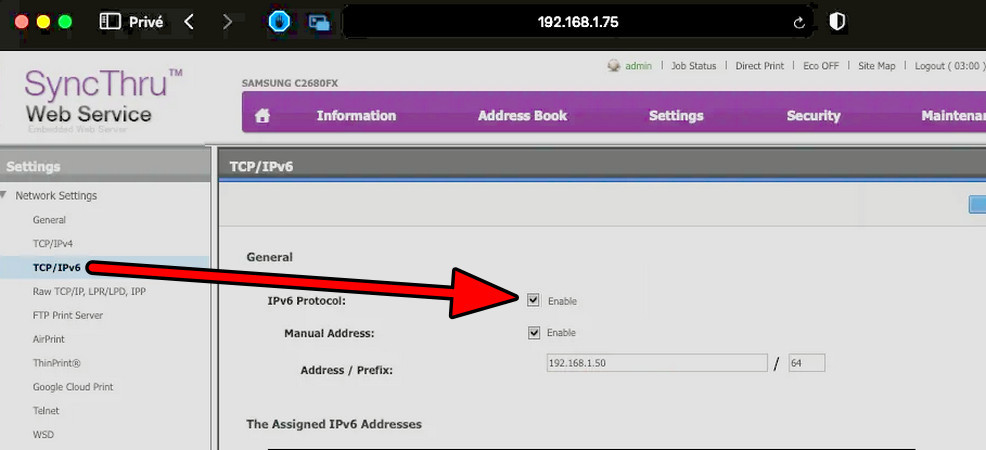Open AirPrint settings in sidebar
The height and width of the screenshot is (450, 986).
tap(48, 339)
